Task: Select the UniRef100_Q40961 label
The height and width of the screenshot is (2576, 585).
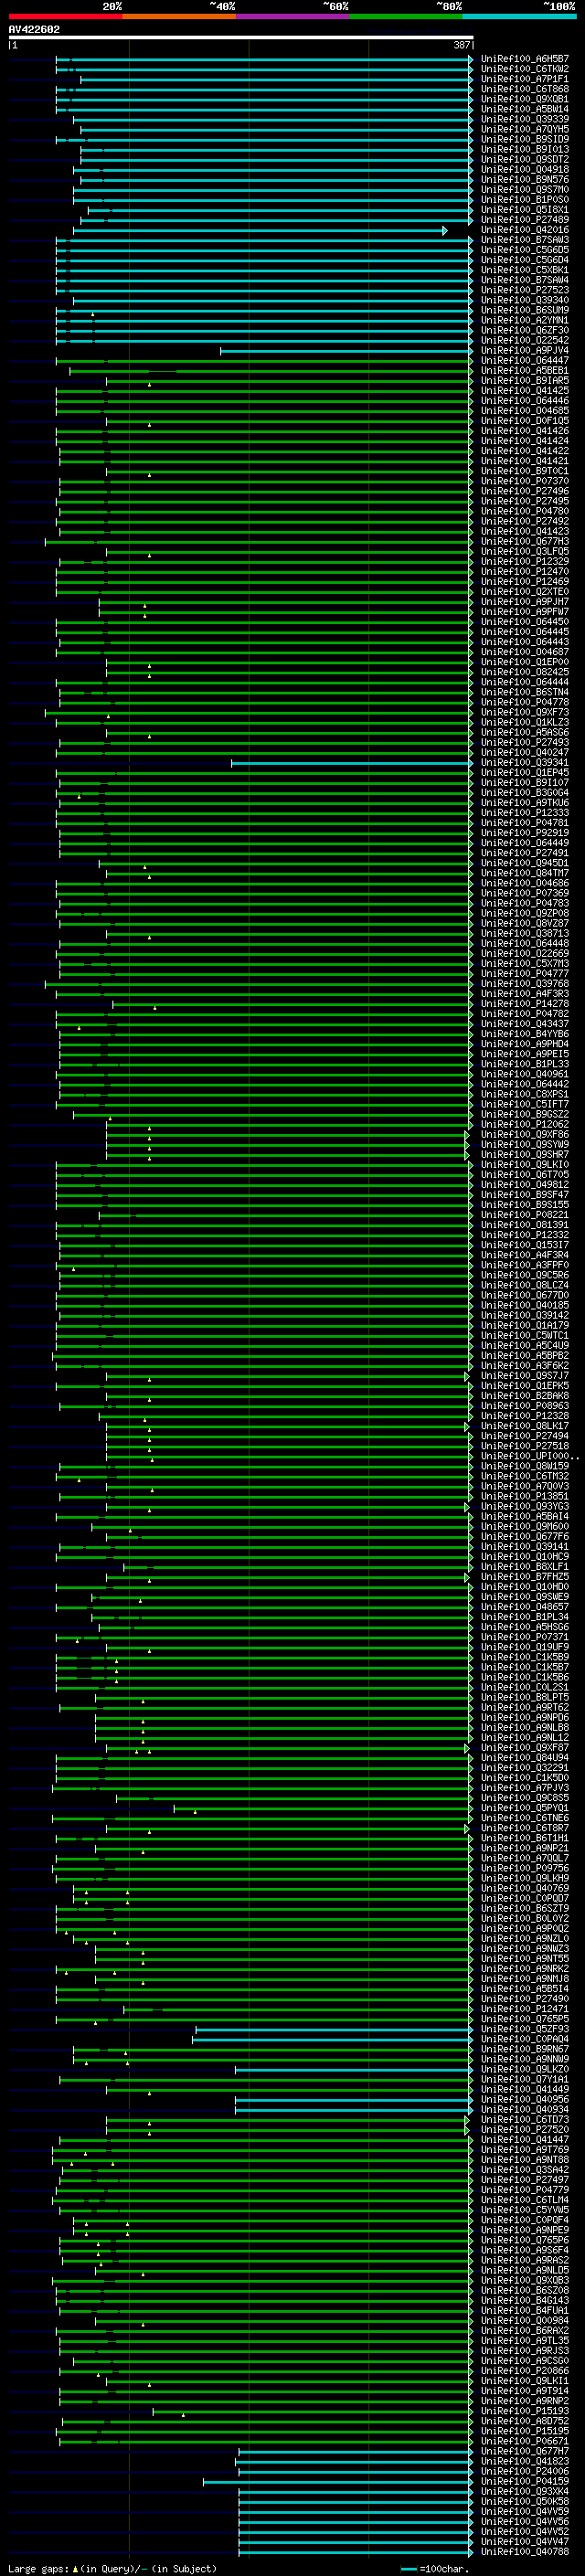Action: coord(525,1074)
